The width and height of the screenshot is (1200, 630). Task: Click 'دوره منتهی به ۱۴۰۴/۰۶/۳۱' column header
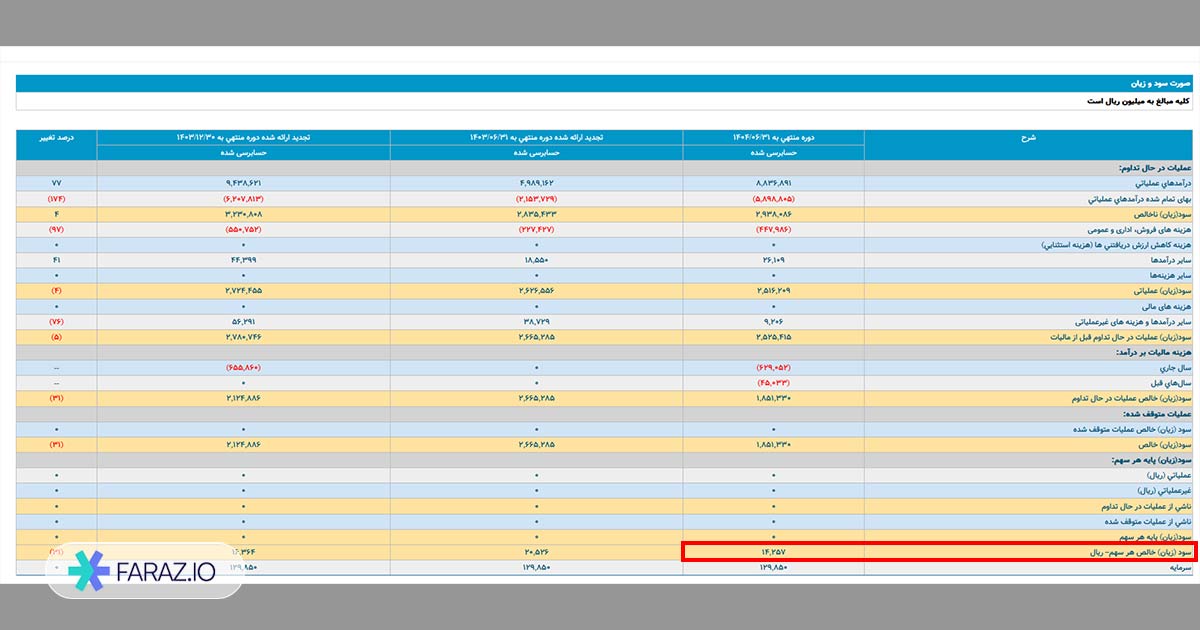(x=774, y=137)
